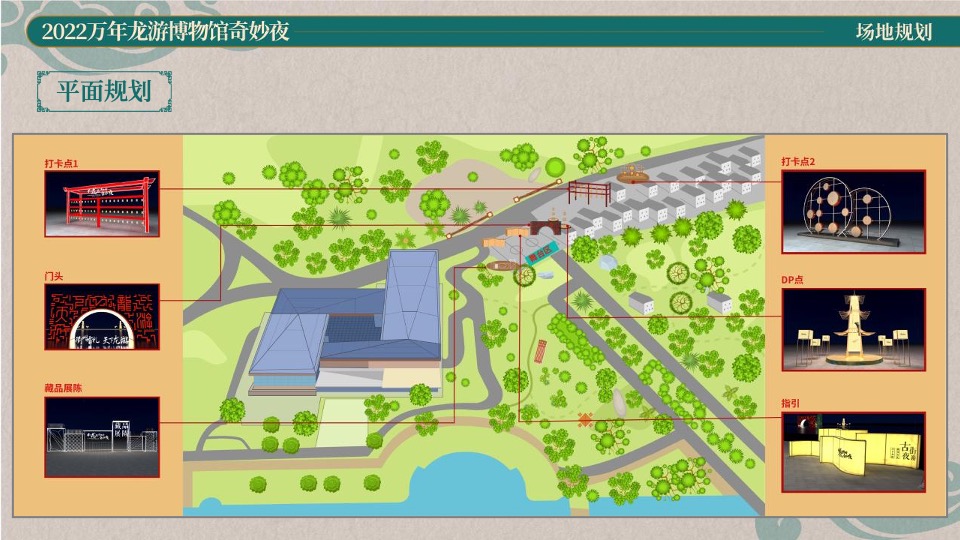Open the 门头 entrance arch thumbnail
This screenshot has width=960, height=540.
tap(102, 317)
